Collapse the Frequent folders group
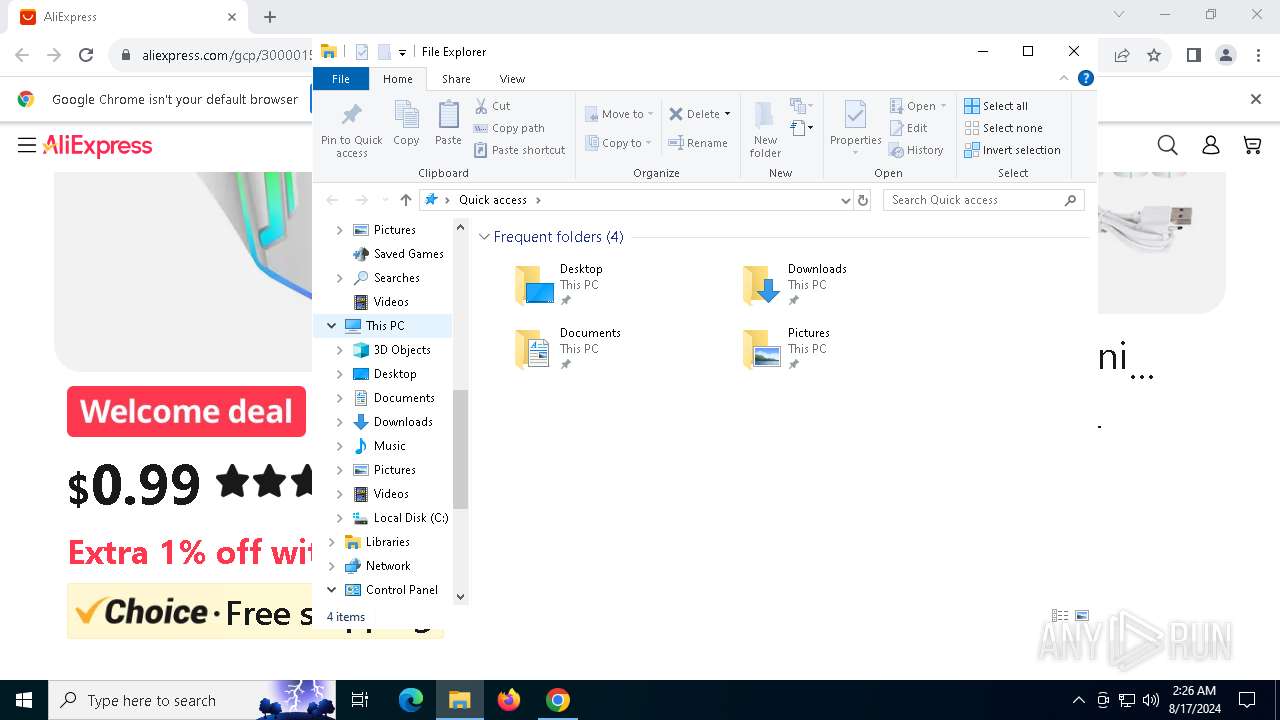The image size is (1280, 720). point(484,237)
